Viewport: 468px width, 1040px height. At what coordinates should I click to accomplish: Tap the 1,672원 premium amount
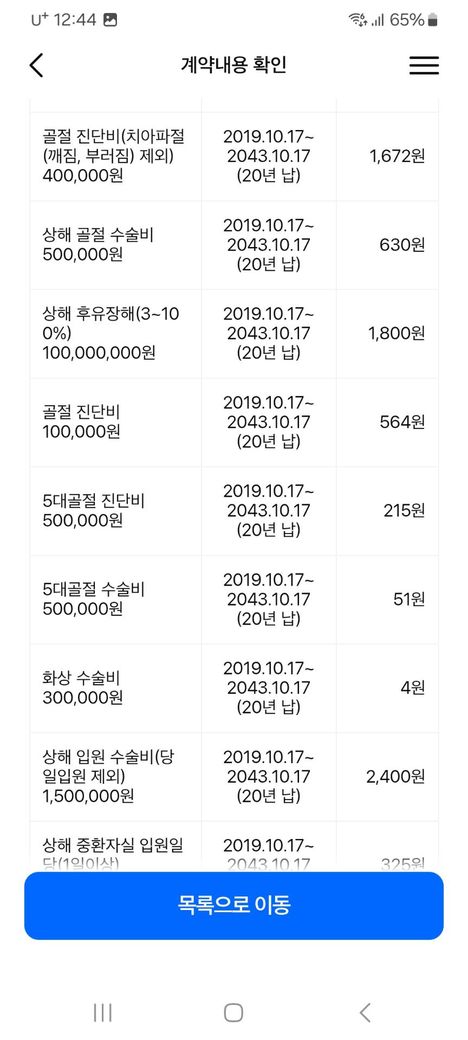(x=396, y=156)
